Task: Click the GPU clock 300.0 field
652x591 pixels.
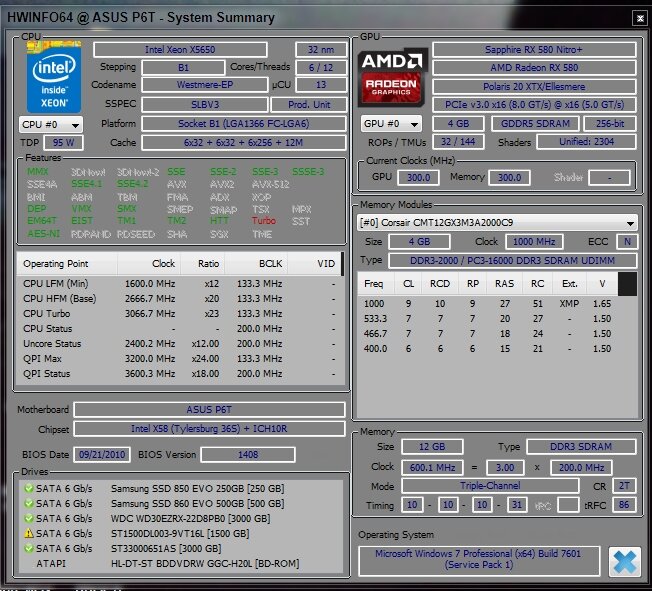Action: pyautogui.click(x=418, y=178)
